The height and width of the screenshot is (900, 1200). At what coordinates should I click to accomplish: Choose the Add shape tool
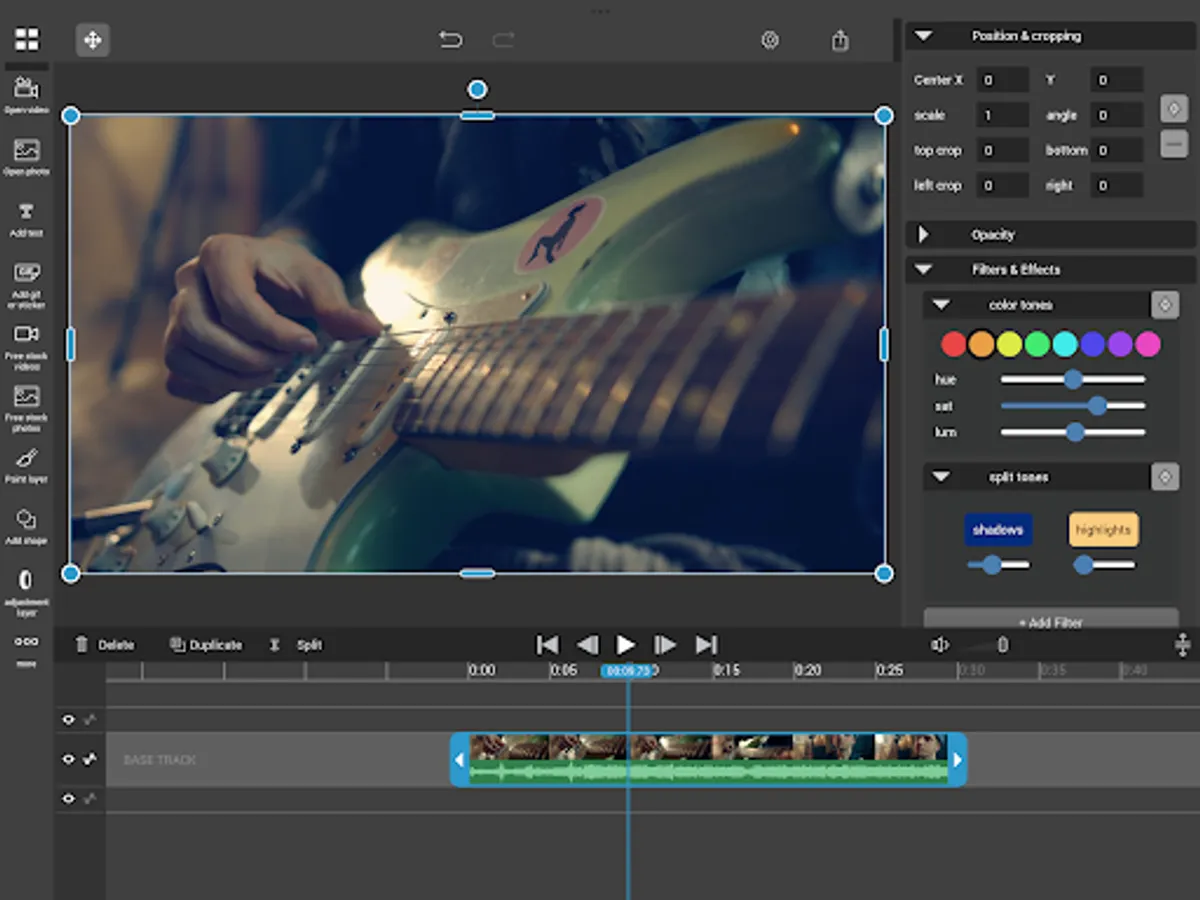click(26, 525)
